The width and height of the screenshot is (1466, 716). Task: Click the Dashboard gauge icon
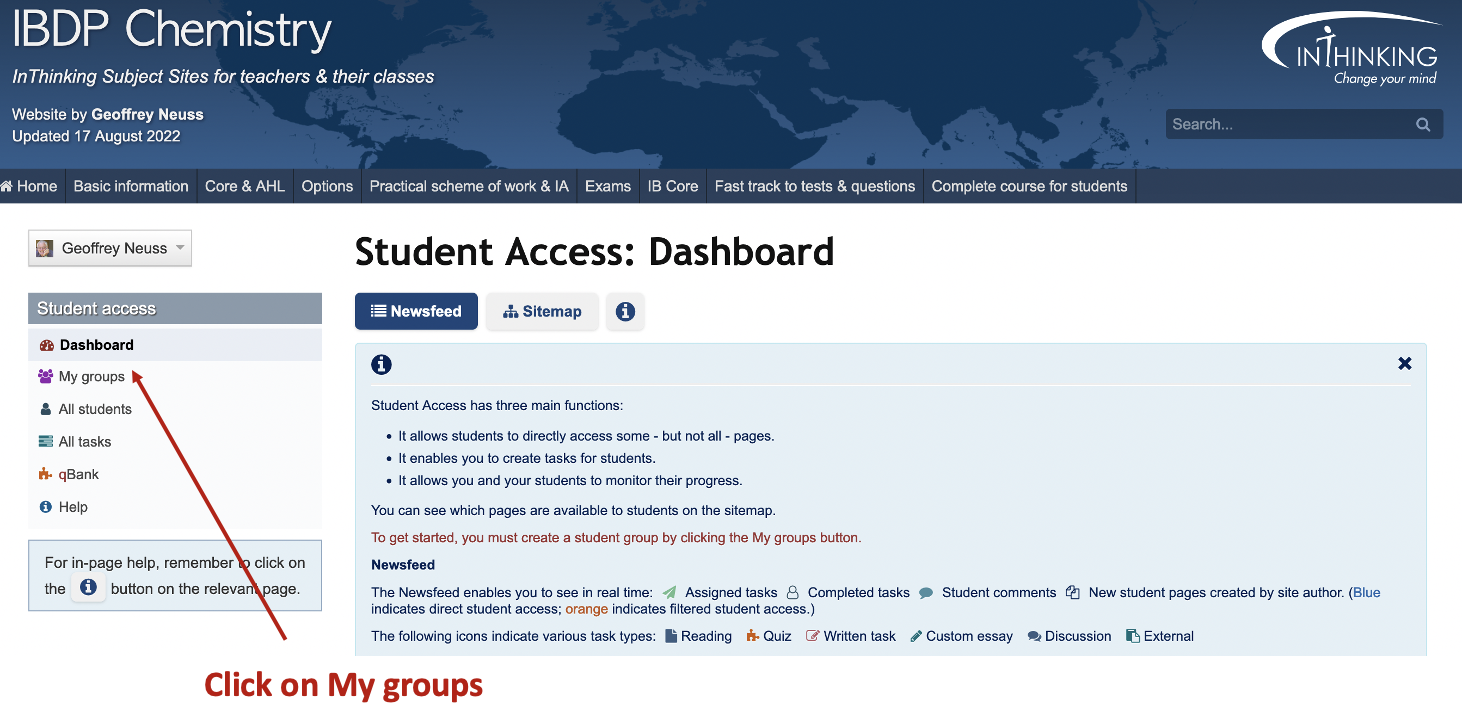pyautogui.click(x=46, y=346)
